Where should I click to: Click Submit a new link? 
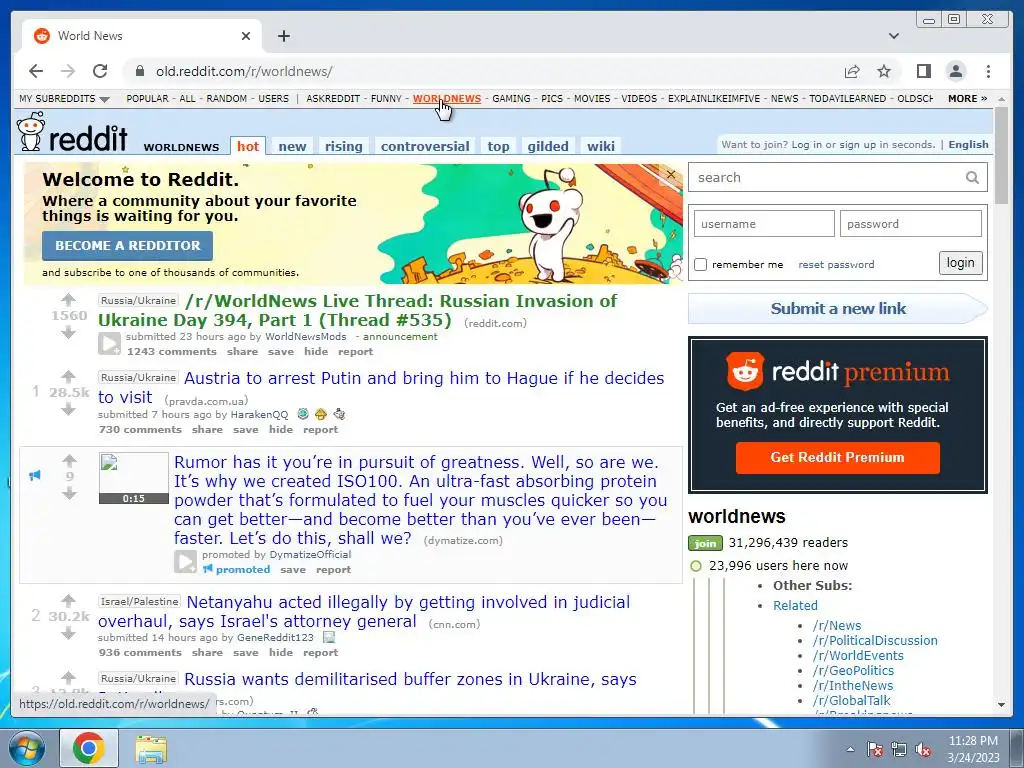838,308
